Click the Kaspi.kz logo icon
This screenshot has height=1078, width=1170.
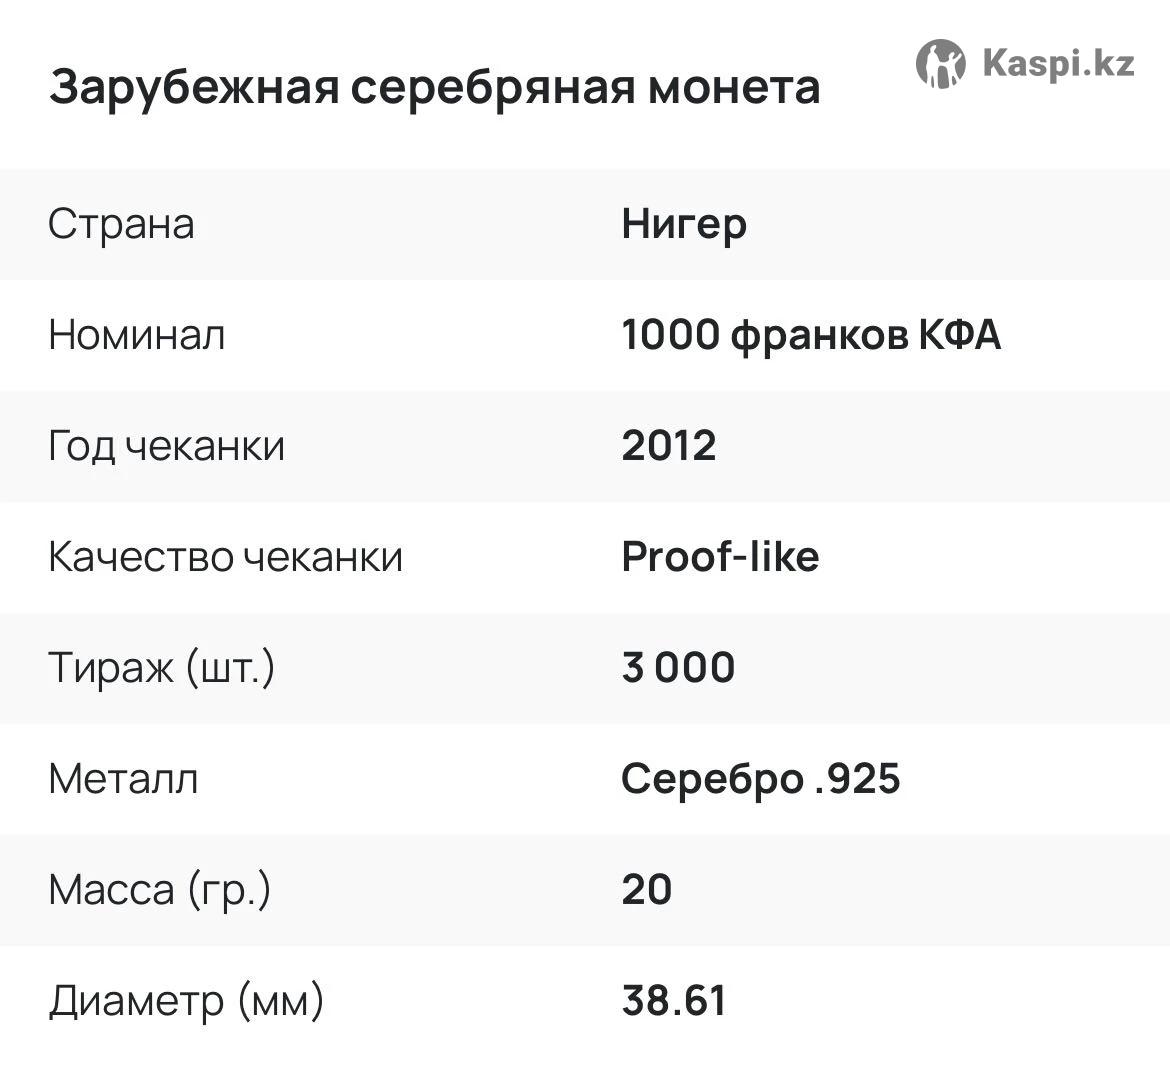point(940,64)
